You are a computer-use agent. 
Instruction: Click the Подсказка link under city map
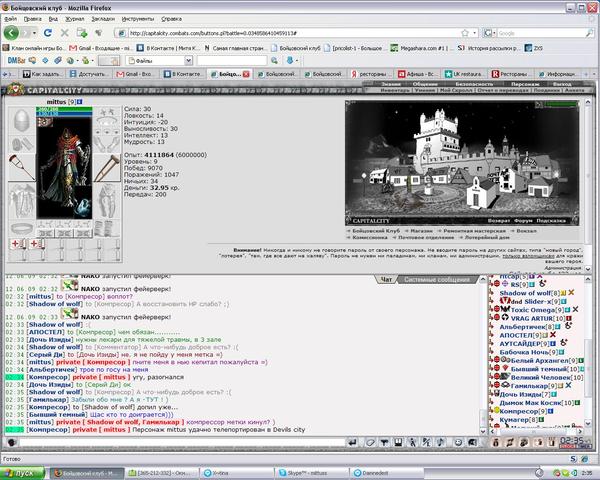(551, 220)
